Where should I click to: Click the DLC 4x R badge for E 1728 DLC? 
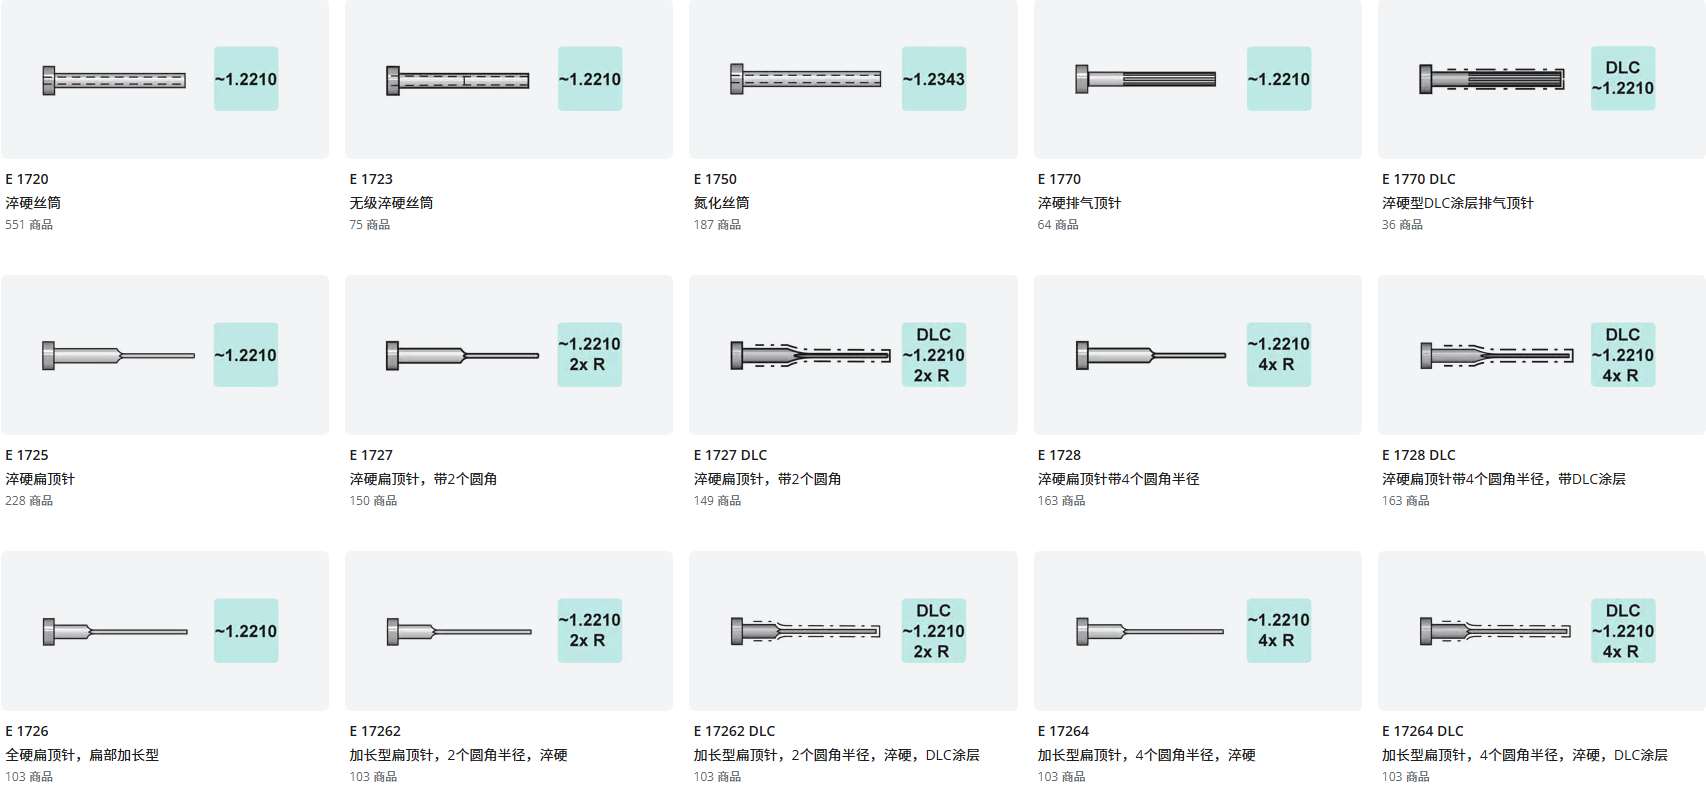pos(1623,355)
